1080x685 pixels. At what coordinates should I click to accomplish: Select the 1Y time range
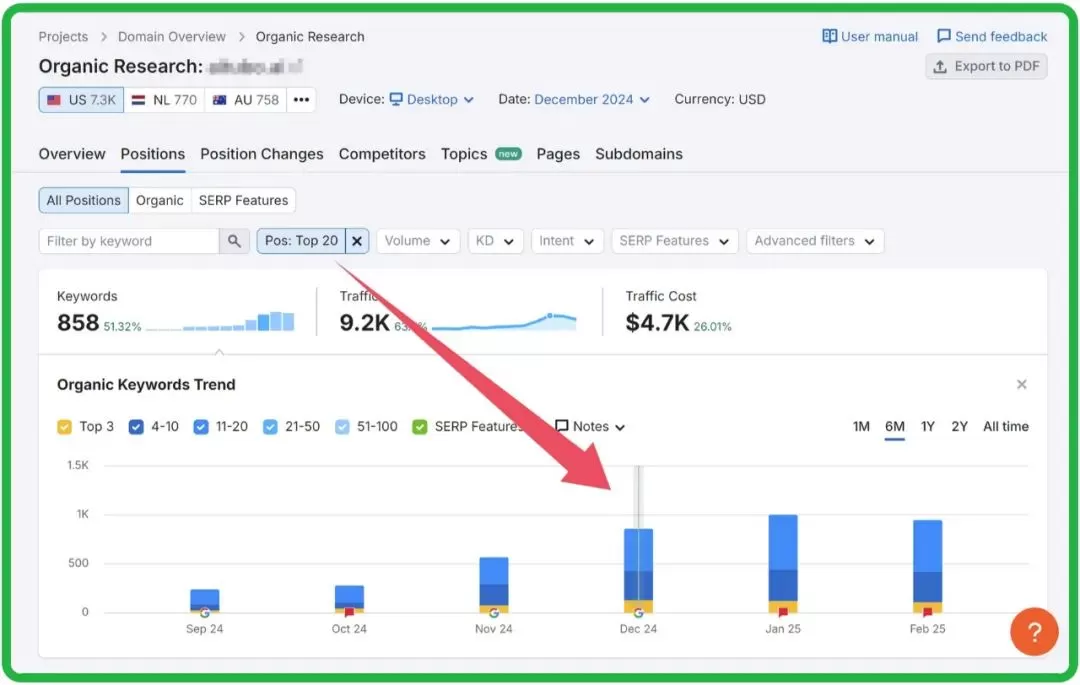coord(928,427)
